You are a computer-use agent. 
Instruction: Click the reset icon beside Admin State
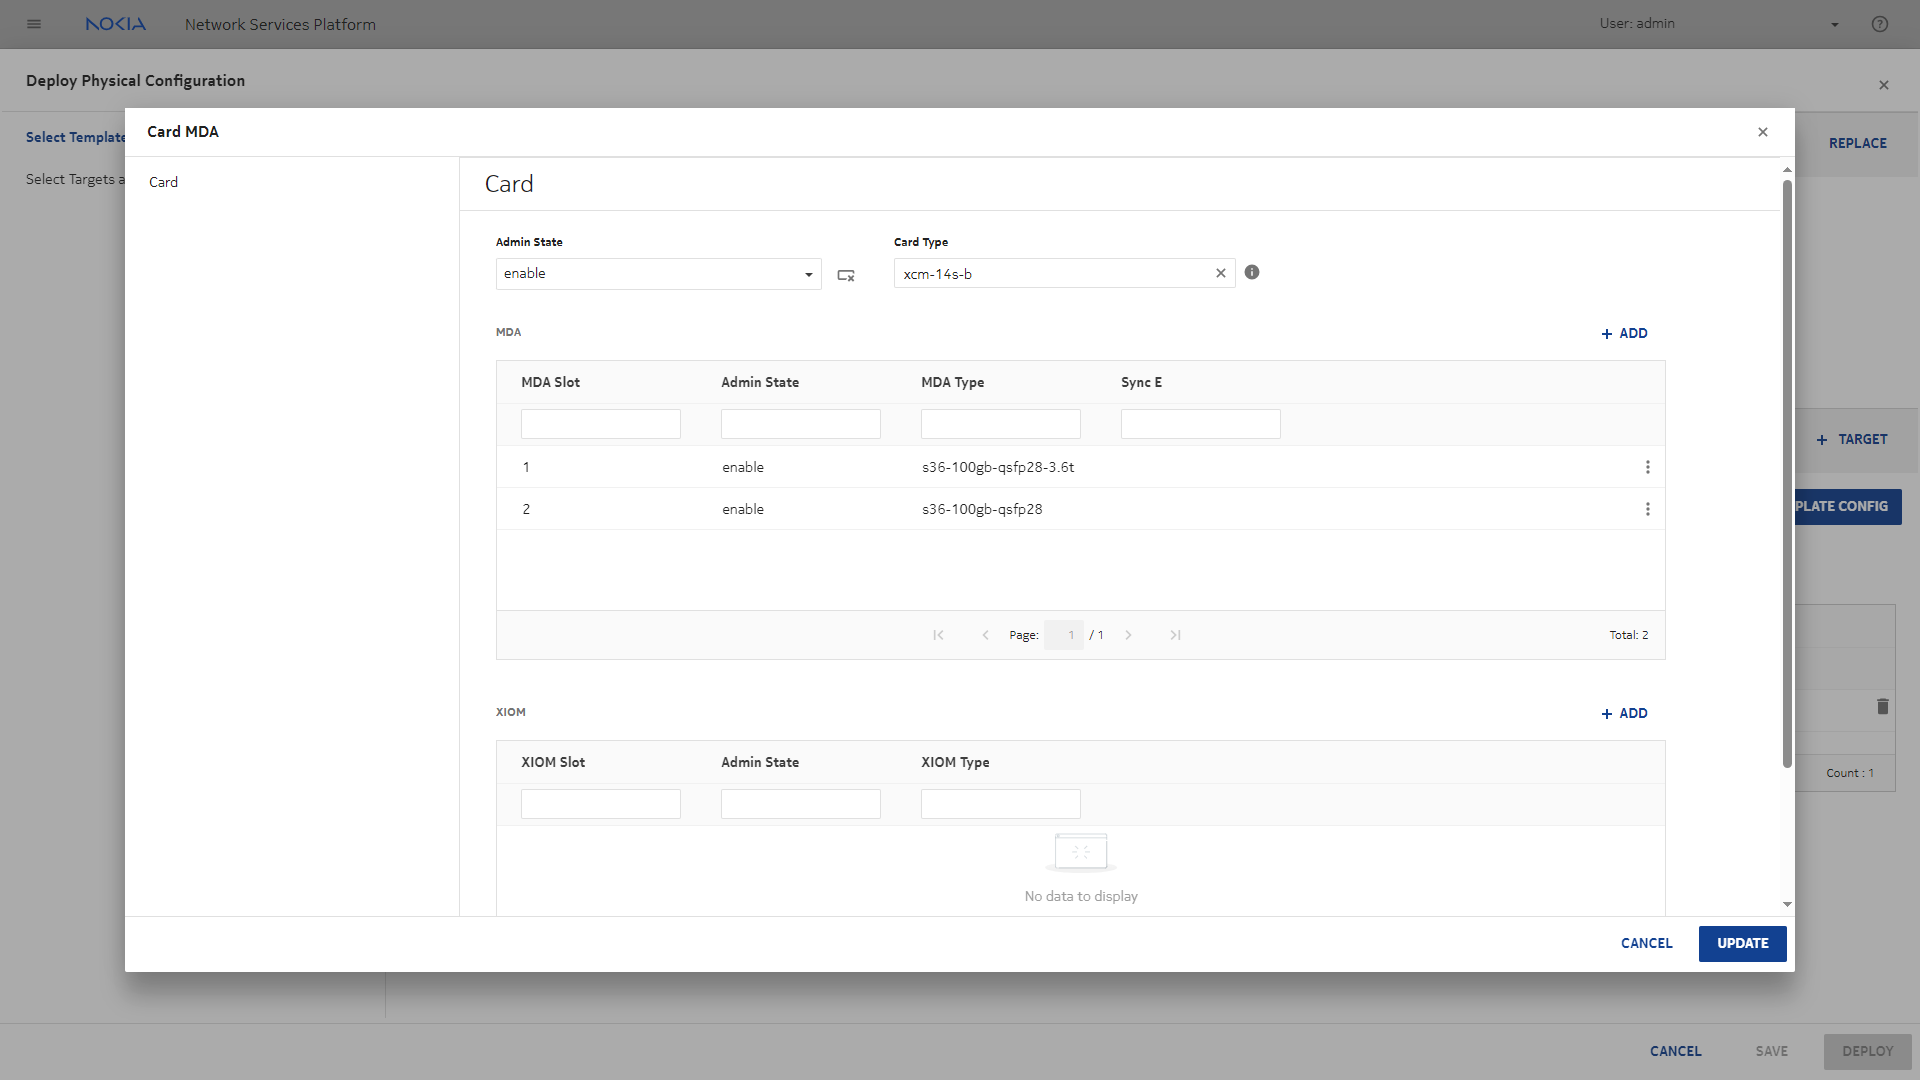846,275
